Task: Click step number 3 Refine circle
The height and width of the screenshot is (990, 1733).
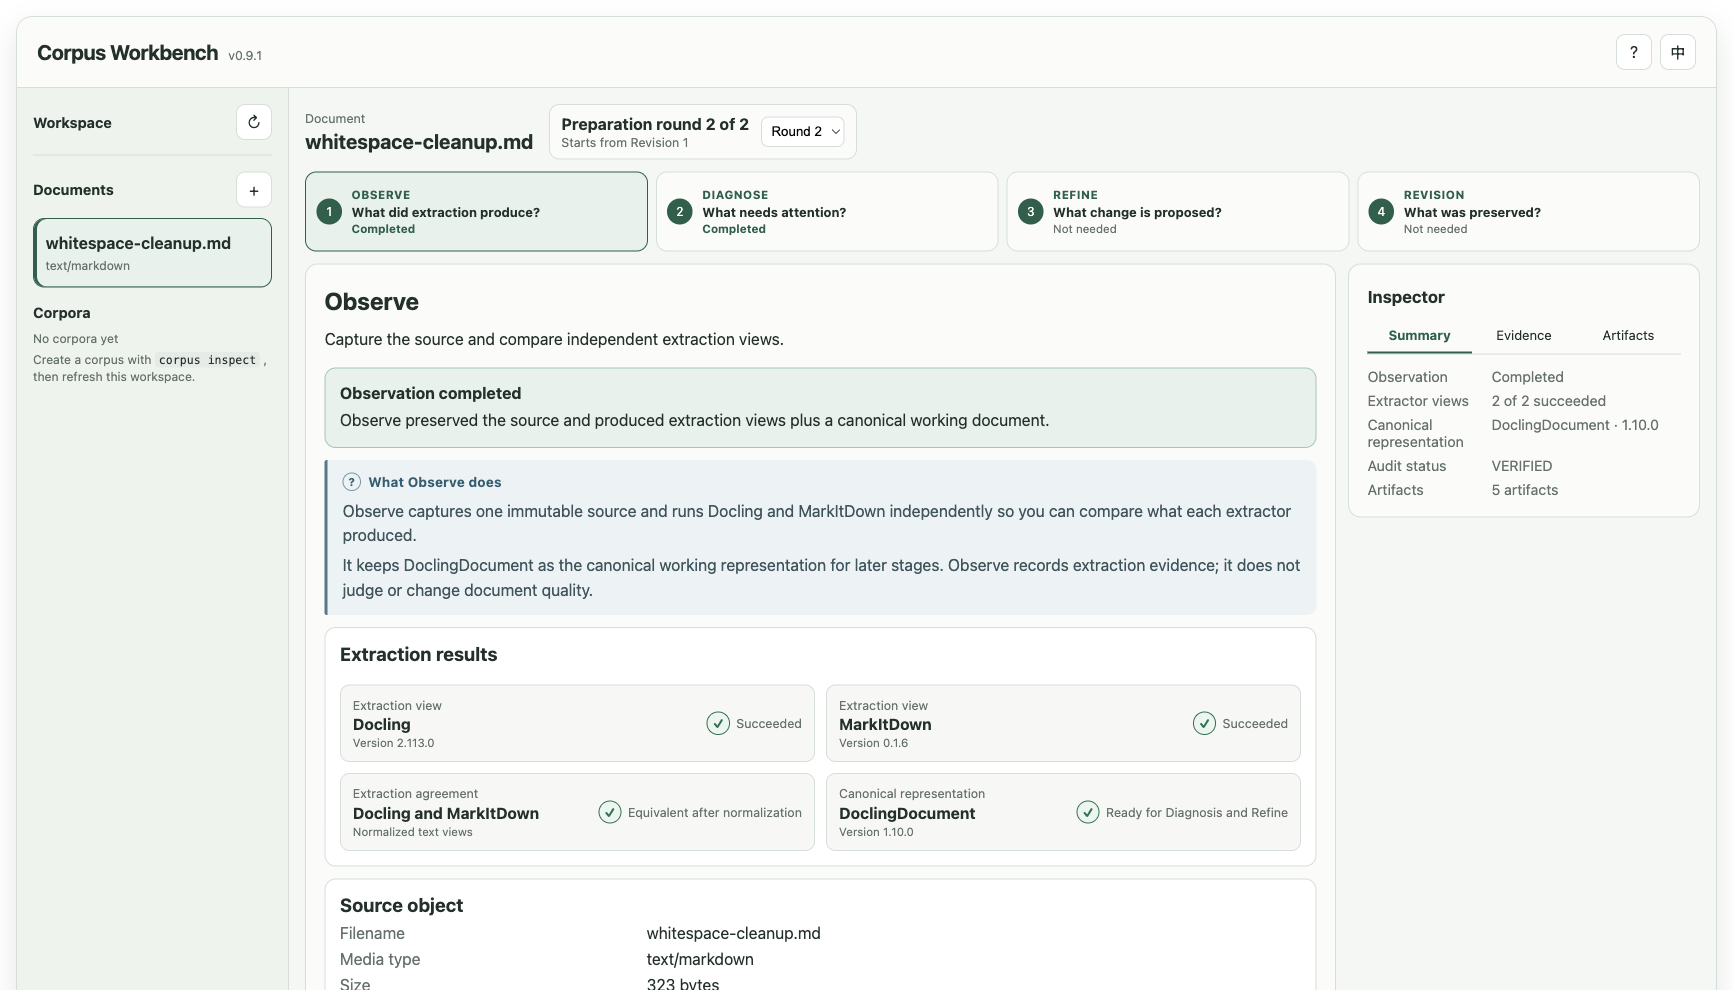Action: 1031,212
